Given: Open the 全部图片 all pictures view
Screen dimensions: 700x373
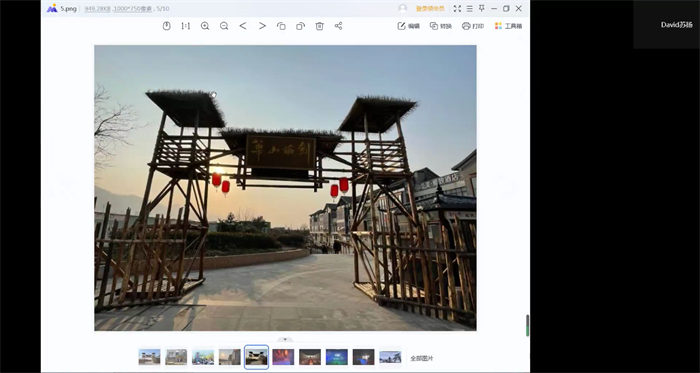Looking at the screenshot, I should (421, 358).
